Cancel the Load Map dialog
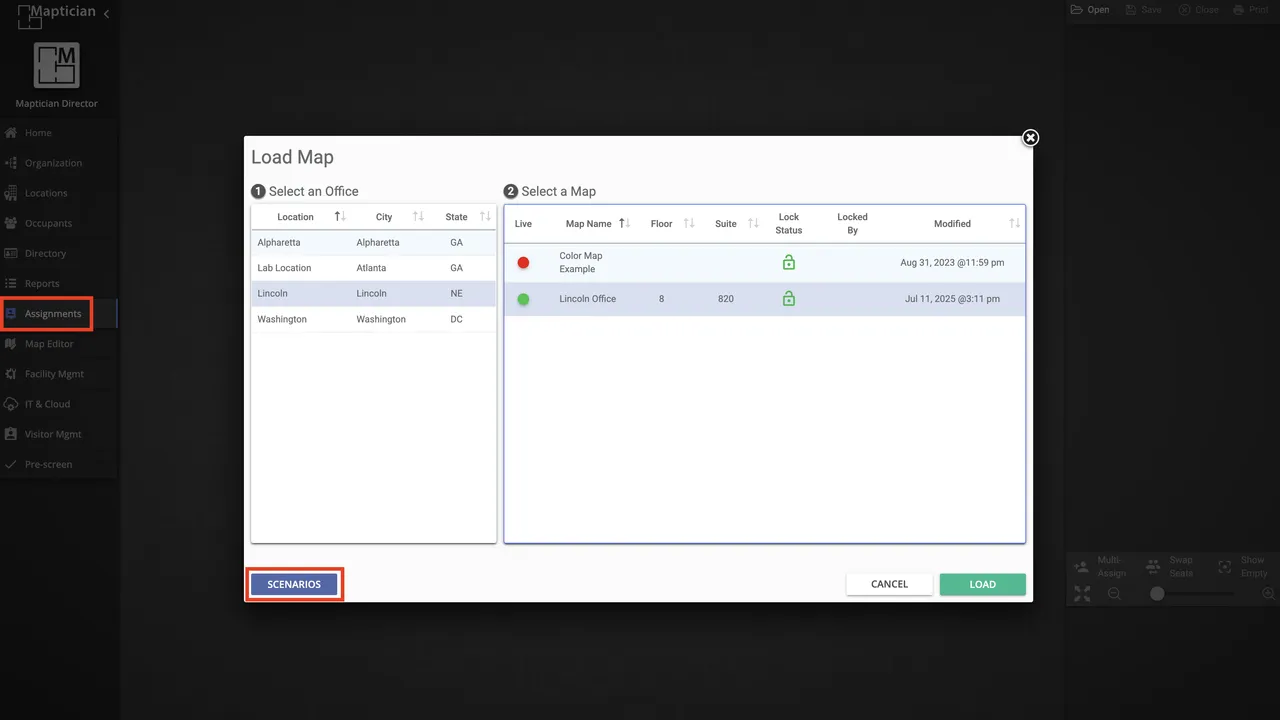 coord(889,584)
